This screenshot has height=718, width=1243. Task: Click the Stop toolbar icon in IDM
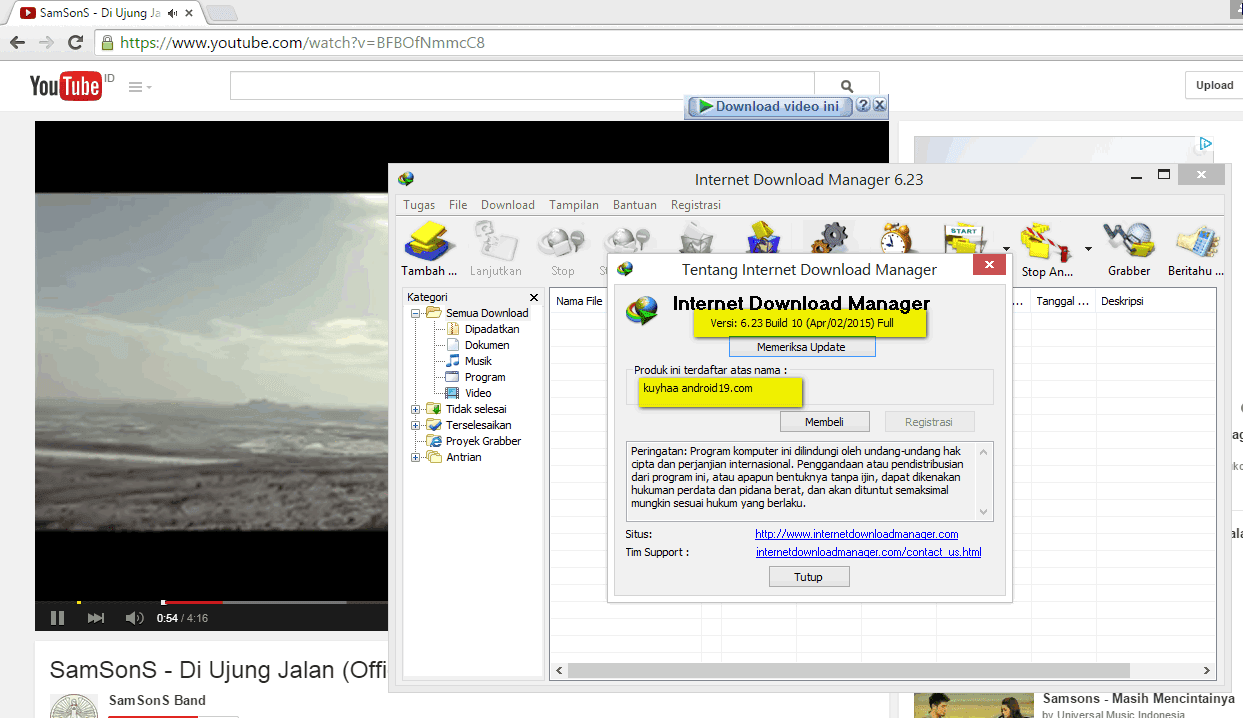[562, 250]
